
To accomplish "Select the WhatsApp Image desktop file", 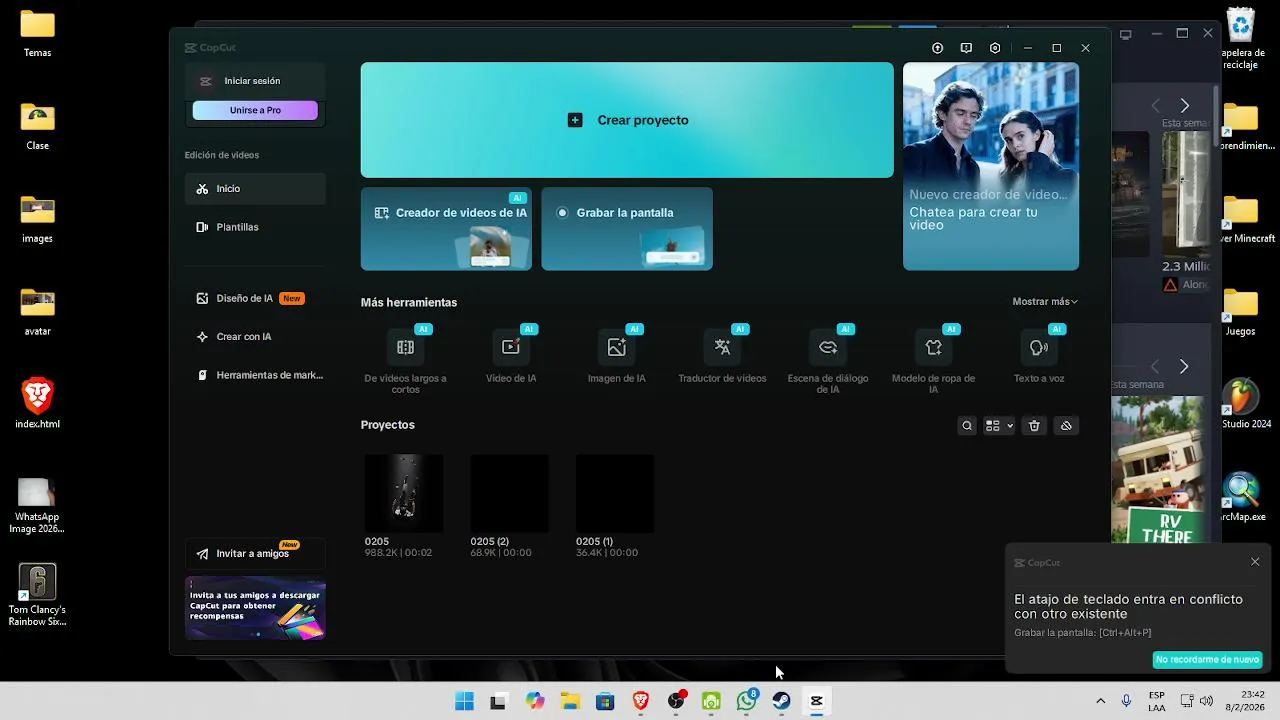I will coord(37,506).
